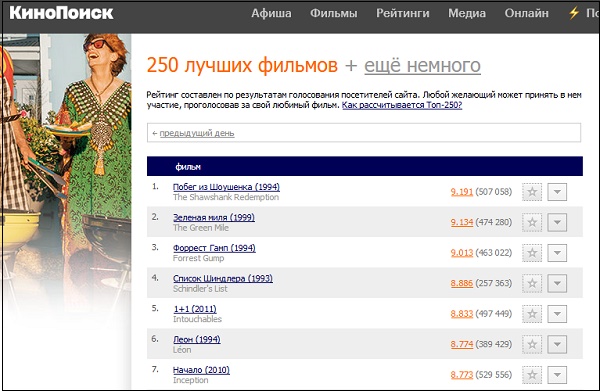The width and height of the screenshot is (600, 391).
Task: Open the Форрест Гамп (1994) film page
Action: click(x=214, y=248)
